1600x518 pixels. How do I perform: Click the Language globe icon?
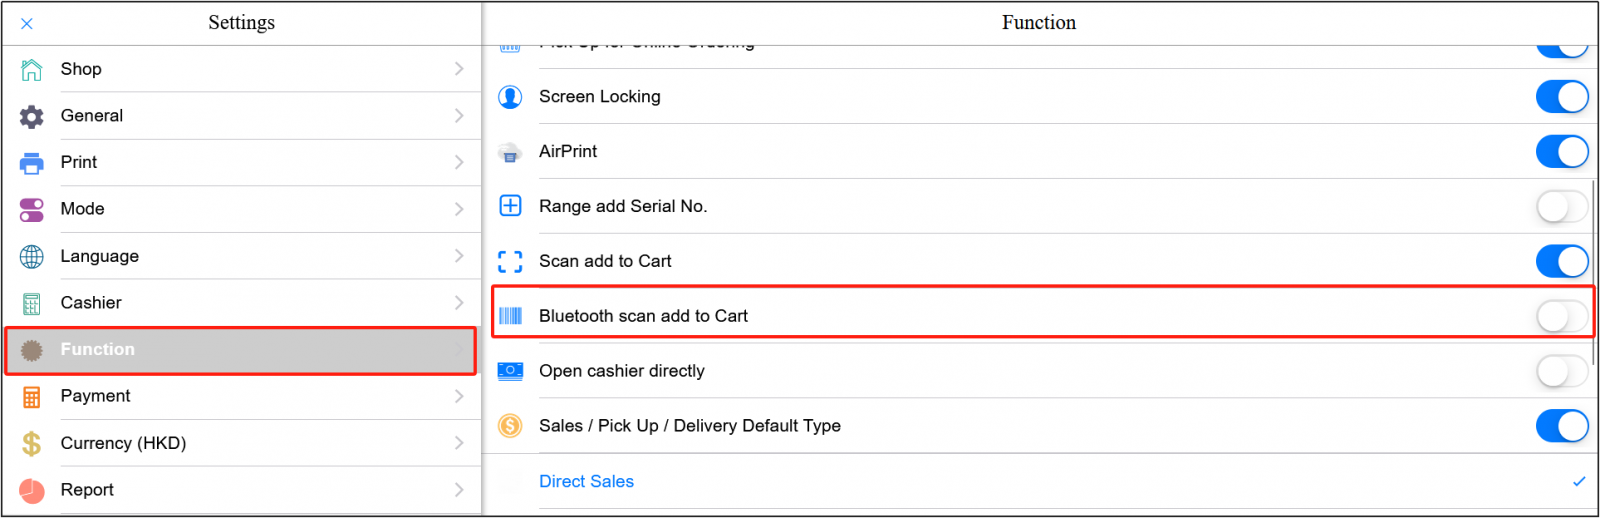point(32,256)
